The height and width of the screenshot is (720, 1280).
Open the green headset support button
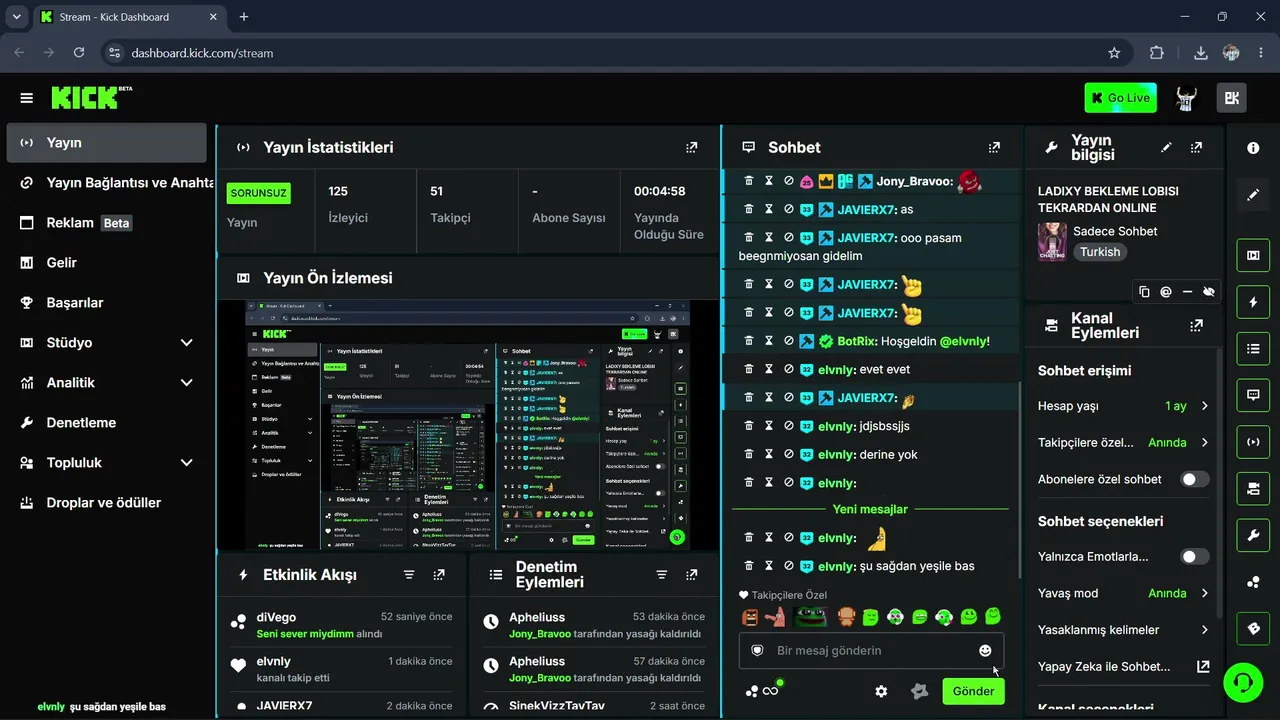pos(1243,682)
